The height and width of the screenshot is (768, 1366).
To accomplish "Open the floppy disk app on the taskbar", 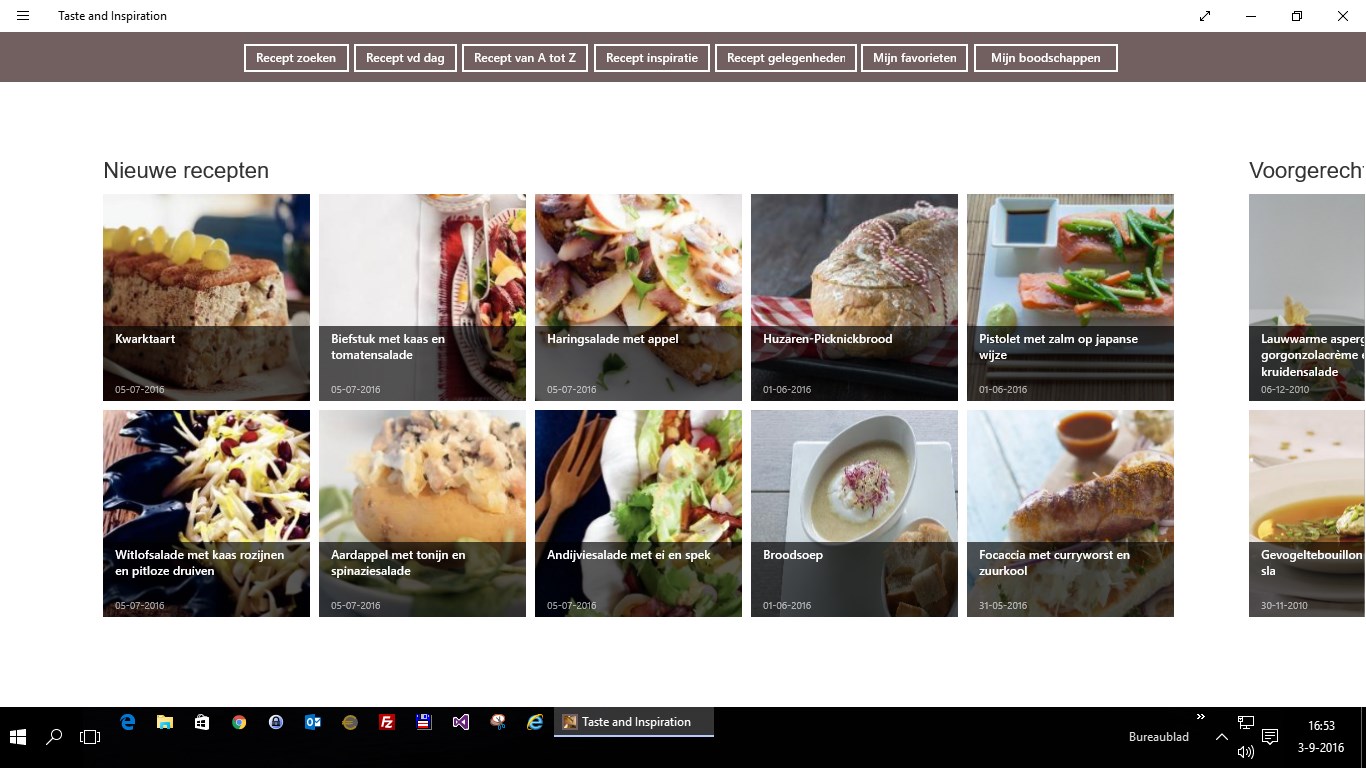I will (x=424, y=722).
